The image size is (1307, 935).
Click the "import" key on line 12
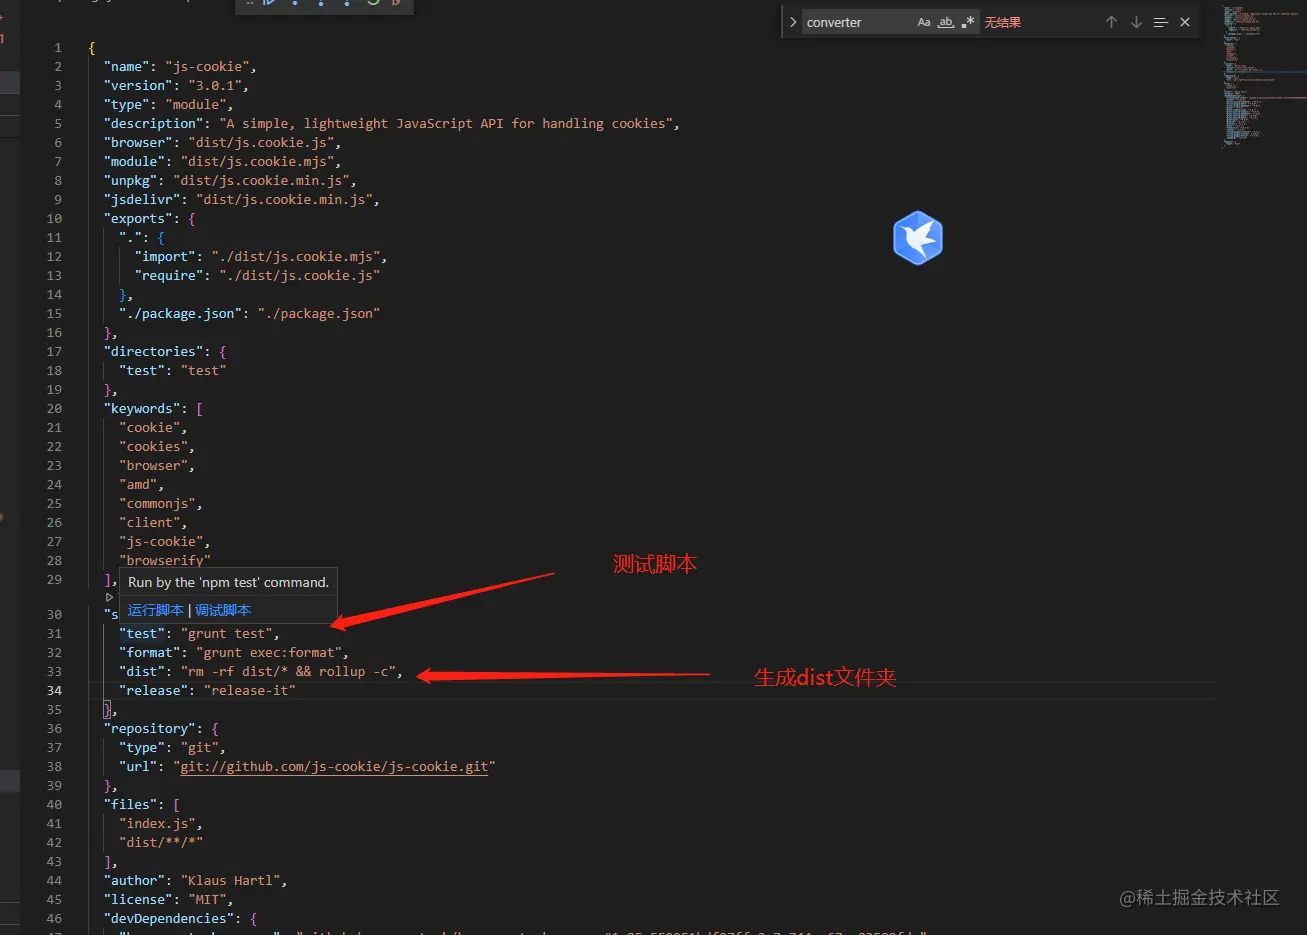tap(165, 257)
